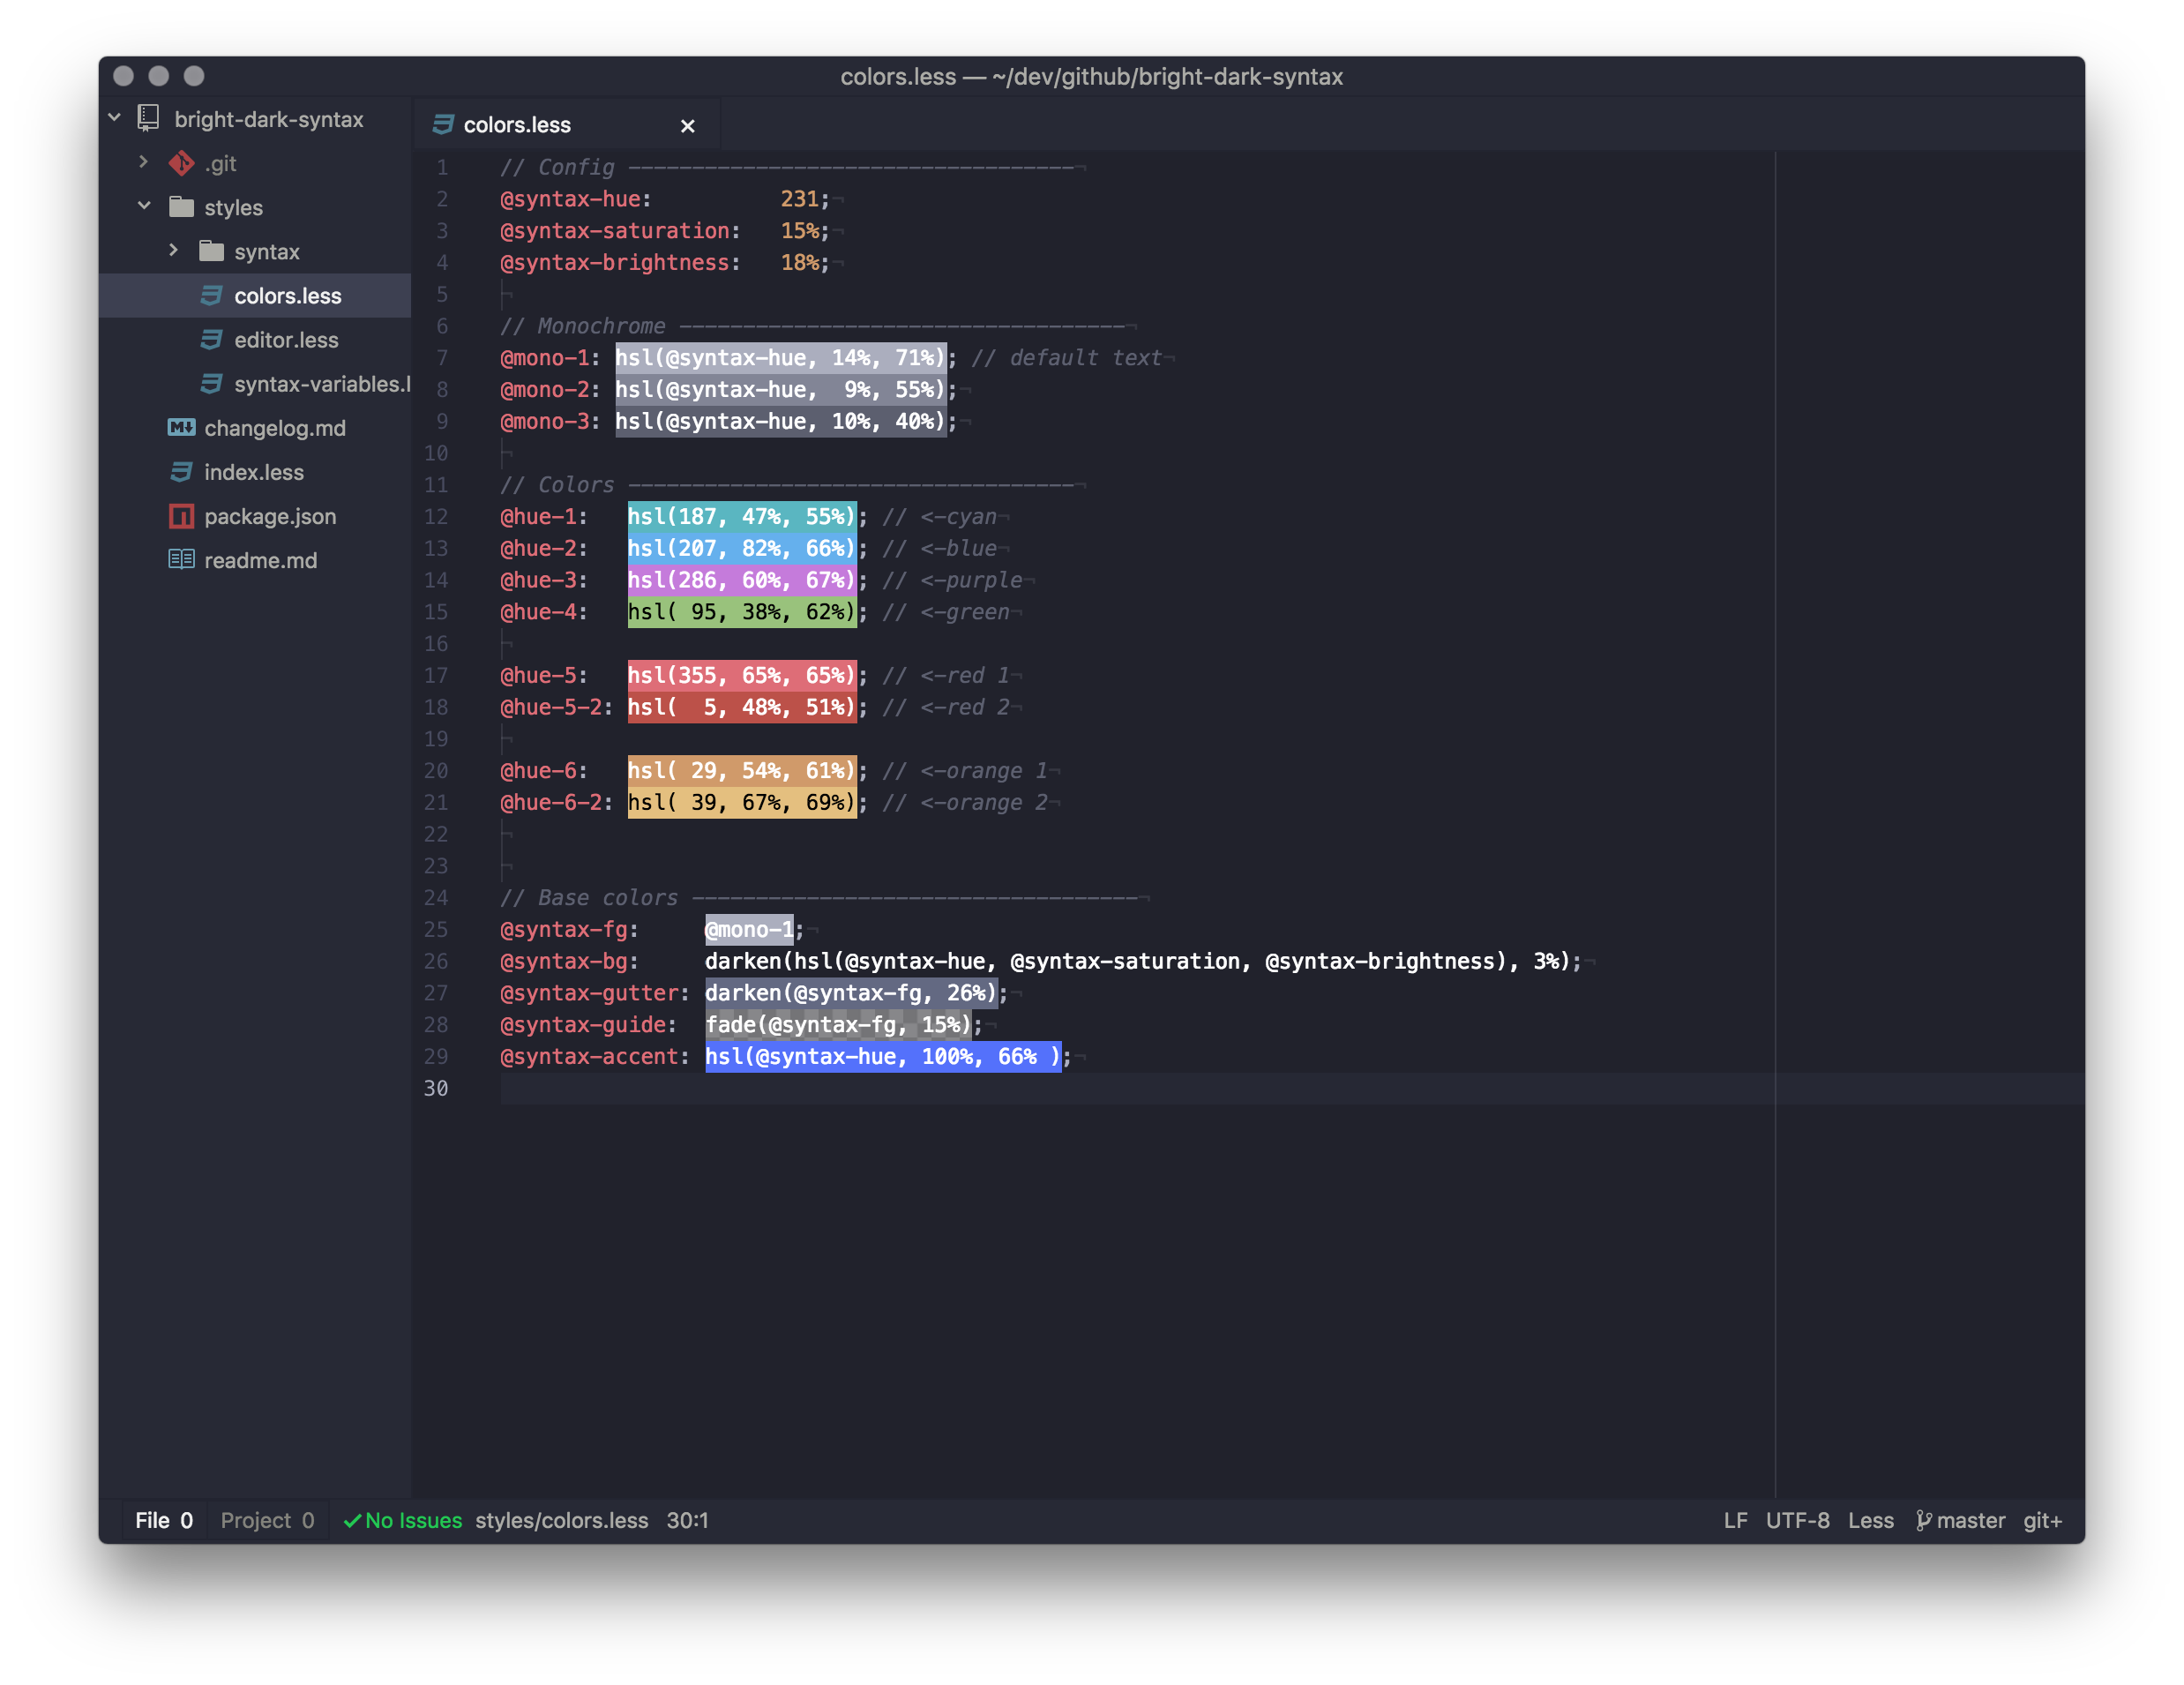This screenshot has height=1685, width=2184.
Task: Expand the syntax folder chevron
Action: pos(174,250)
